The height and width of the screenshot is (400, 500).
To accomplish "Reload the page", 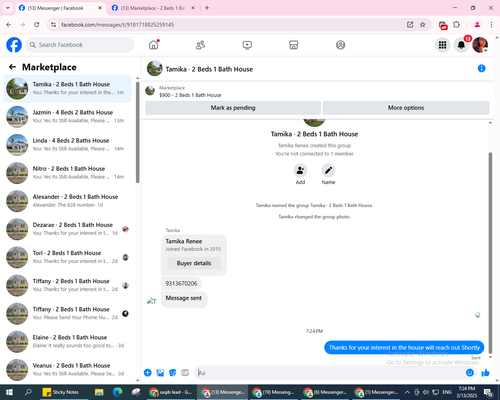I will [x=37, y=25].
